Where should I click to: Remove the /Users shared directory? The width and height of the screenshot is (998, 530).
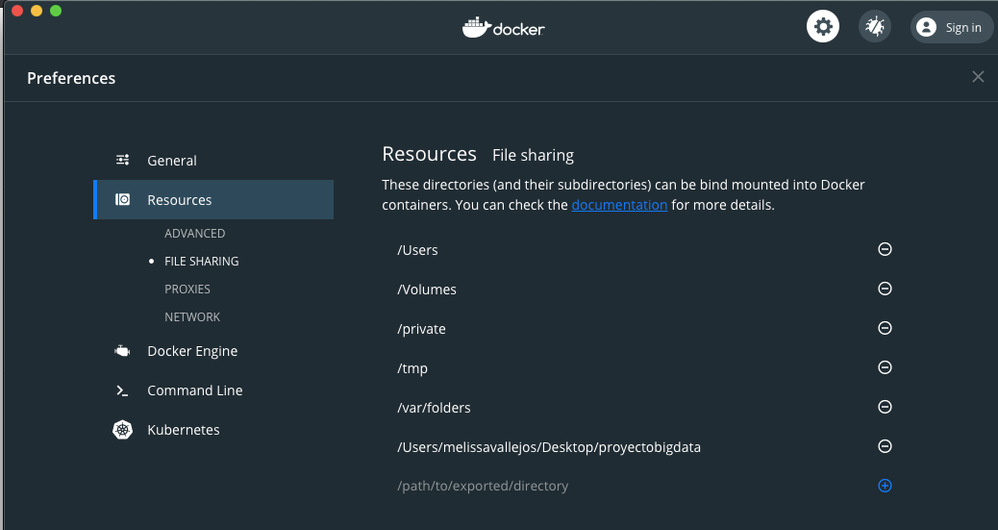tap(885, 249)
